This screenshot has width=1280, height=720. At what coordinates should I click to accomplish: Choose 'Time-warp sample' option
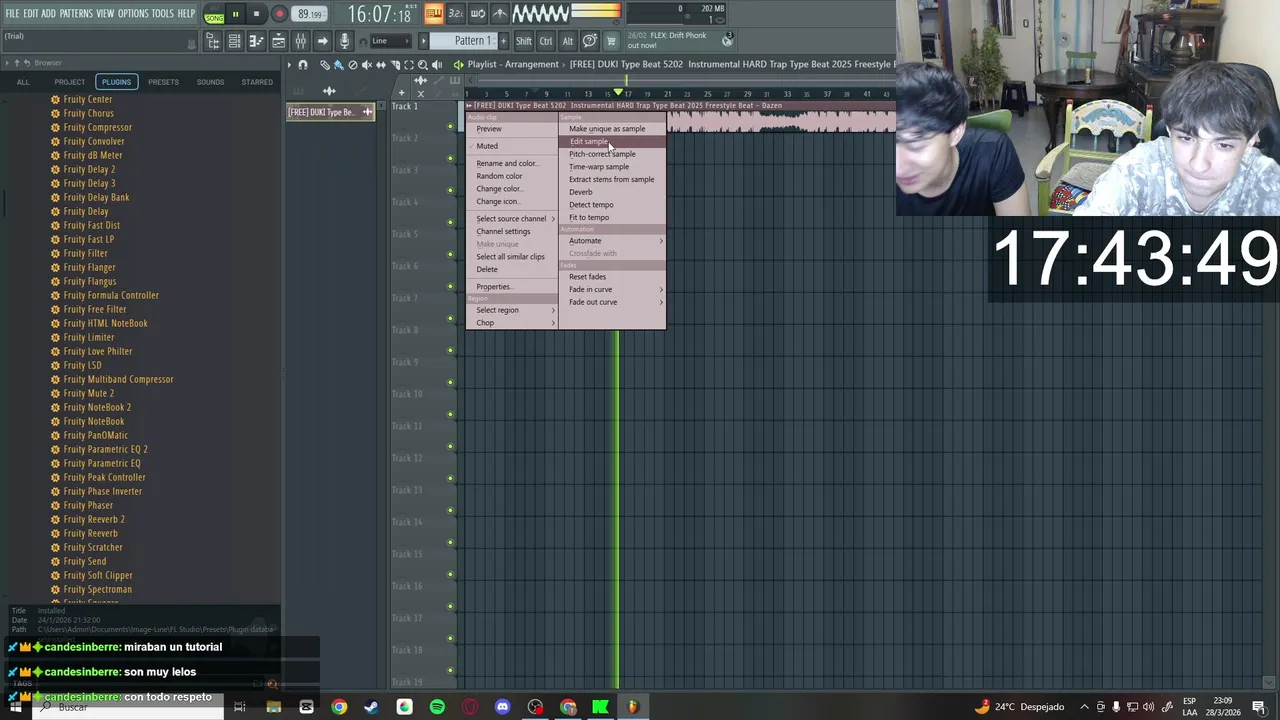click(612, 167)
